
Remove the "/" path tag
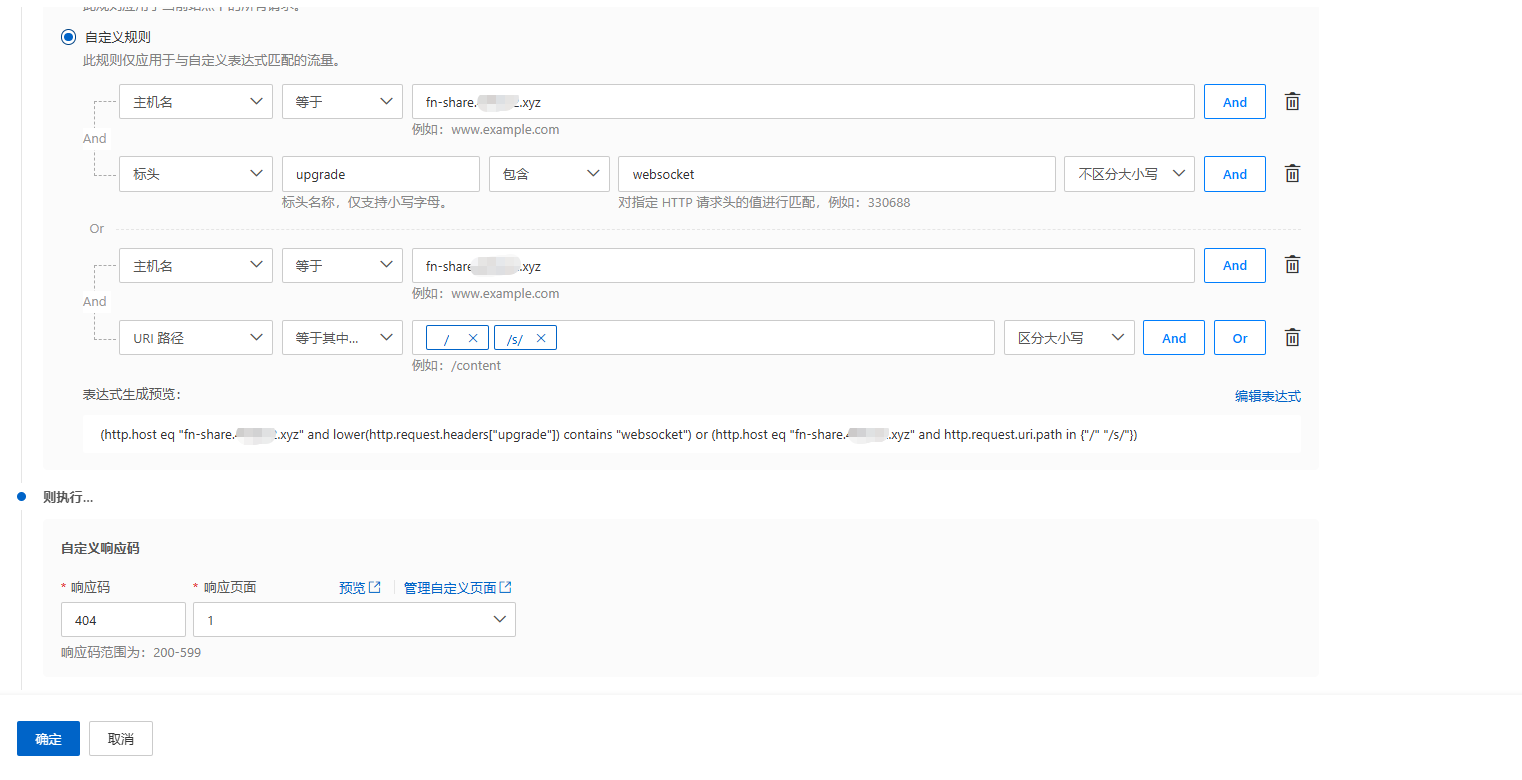(473, 338)
